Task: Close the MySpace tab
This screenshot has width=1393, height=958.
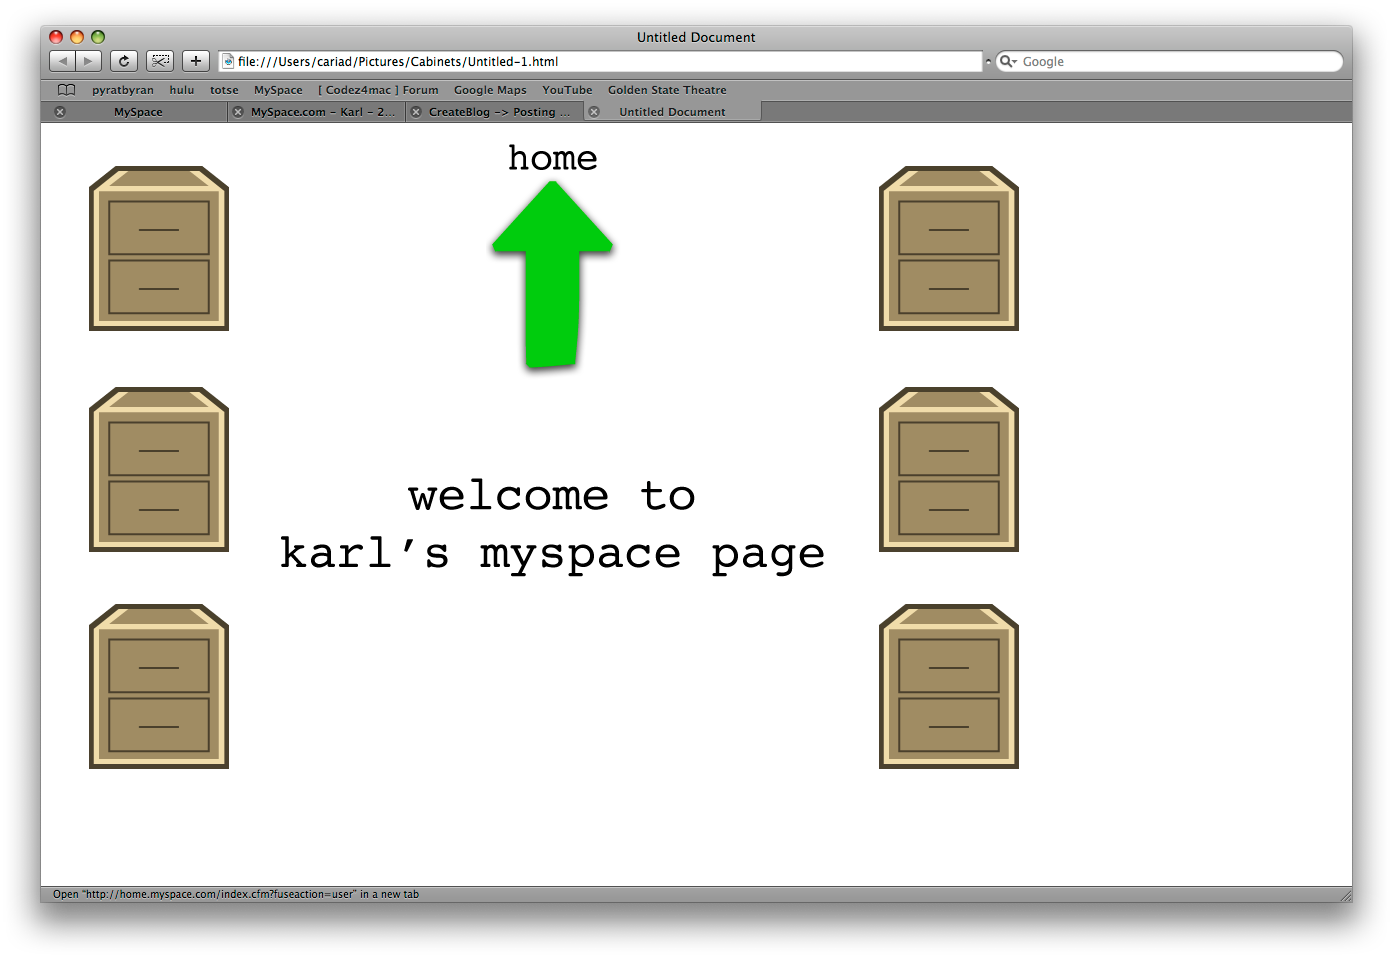Action: click(60, 112)
